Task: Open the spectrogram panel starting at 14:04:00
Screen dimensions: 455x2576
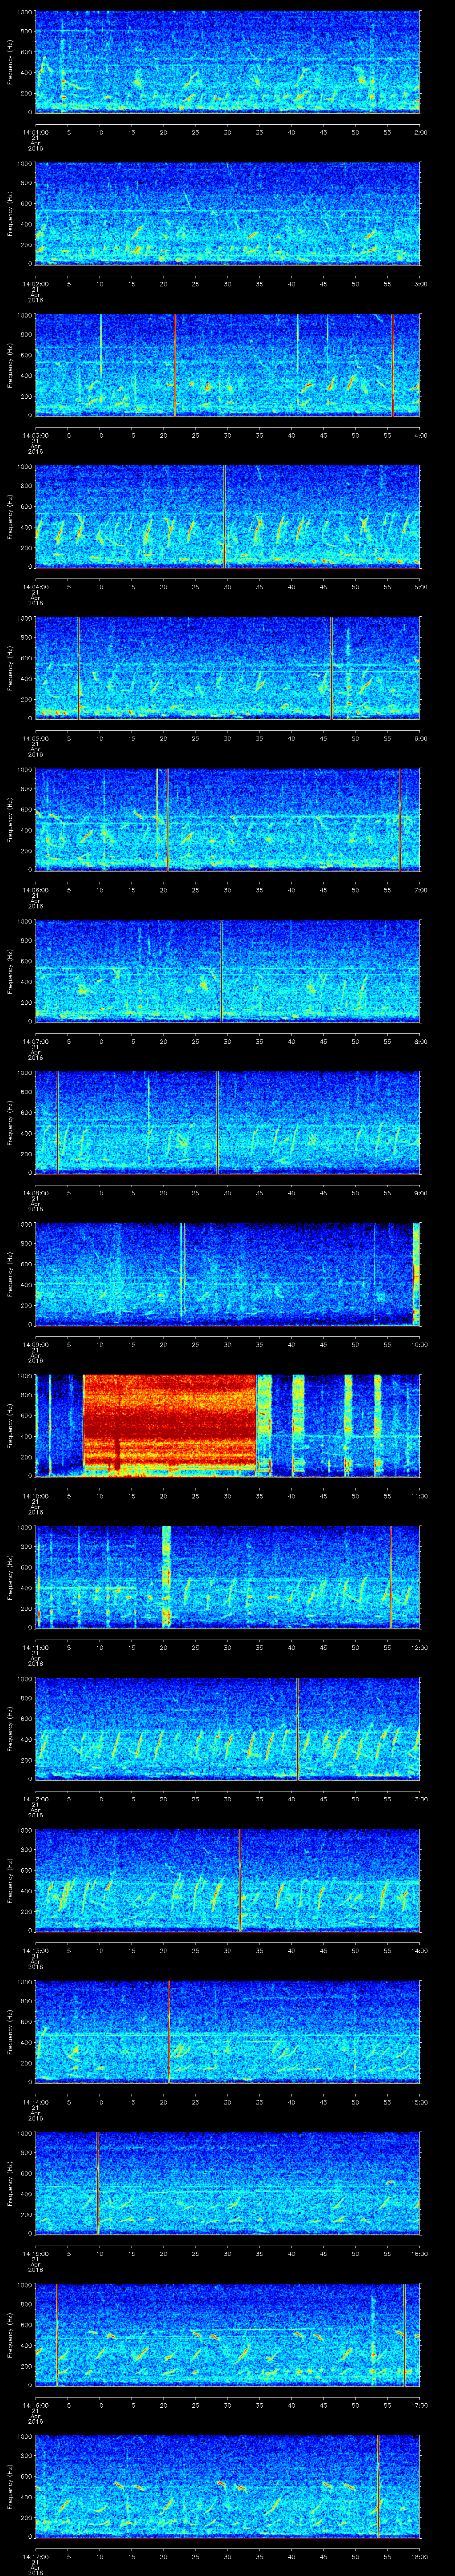Action: (228, 517)
